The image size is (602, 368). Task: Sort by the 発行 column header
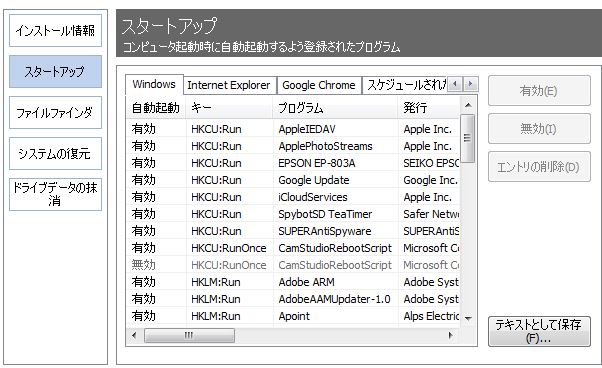click(429, 108)
